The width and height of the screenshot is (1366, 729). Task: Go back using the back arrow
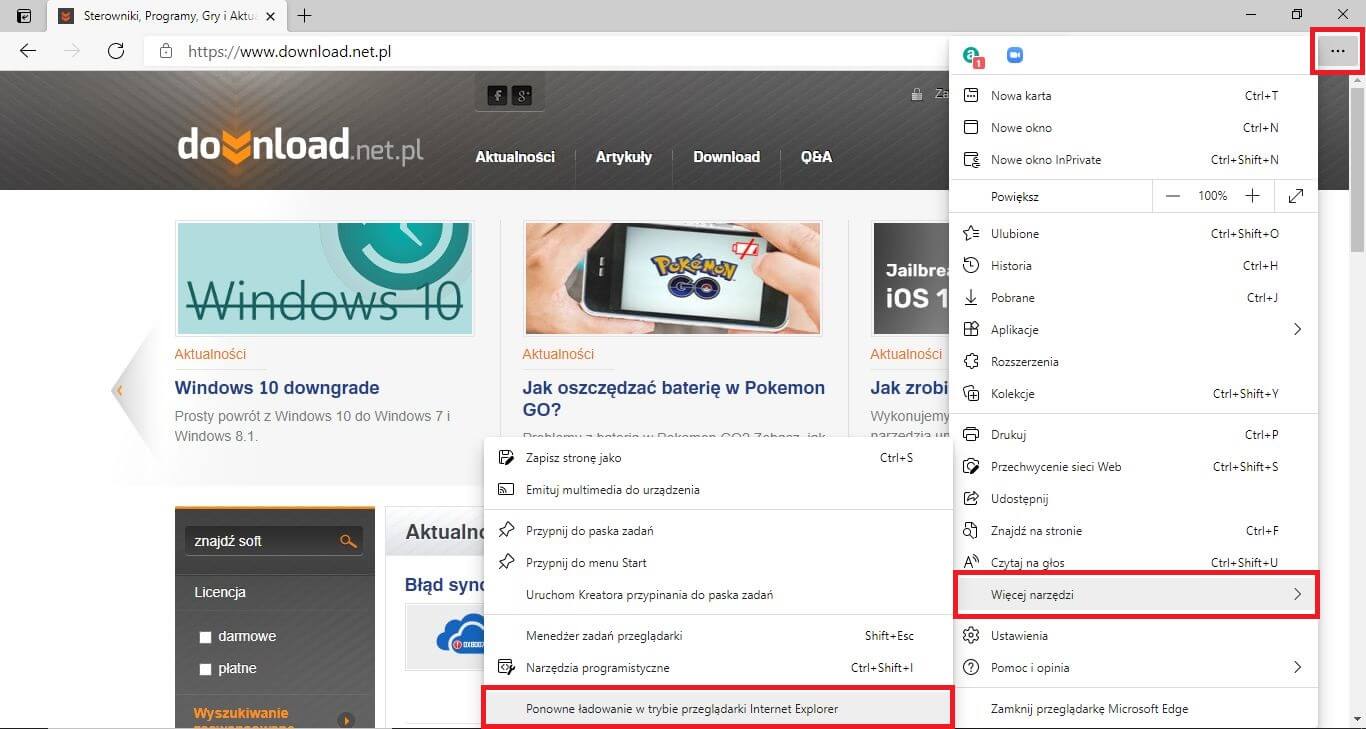click(x=28, y=51)
